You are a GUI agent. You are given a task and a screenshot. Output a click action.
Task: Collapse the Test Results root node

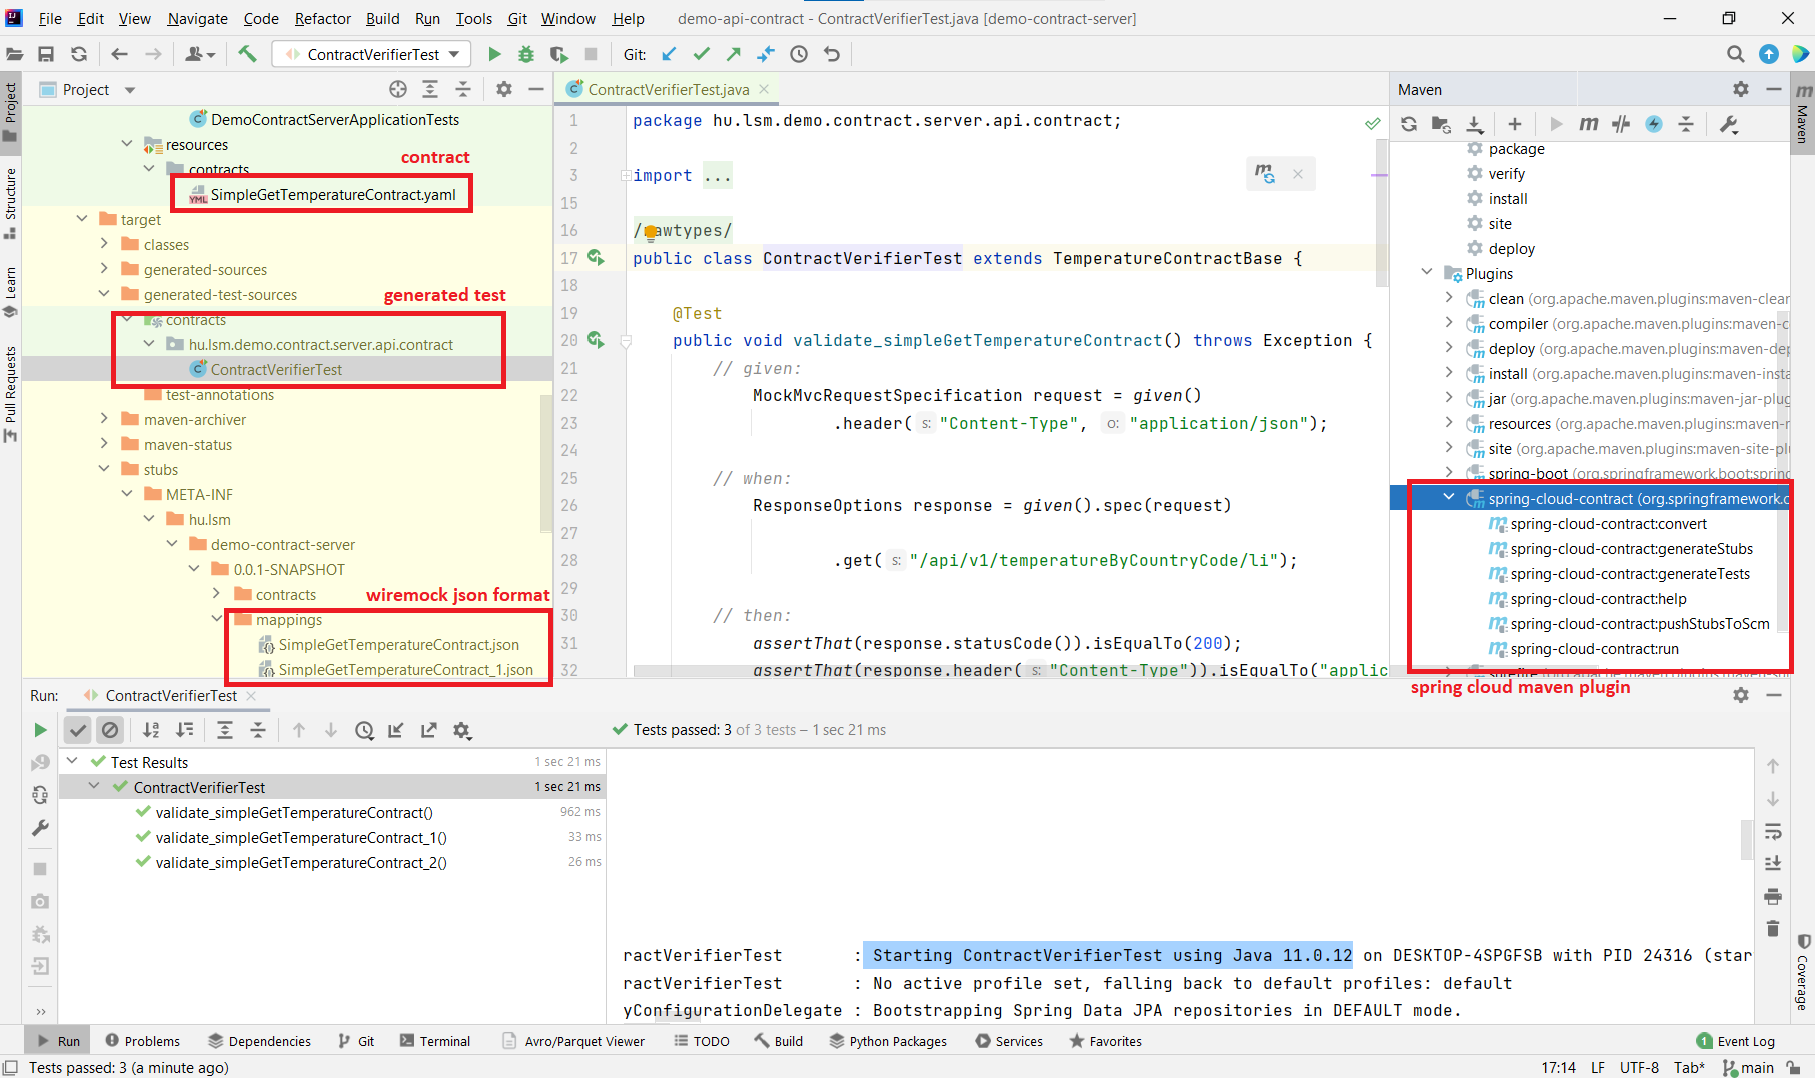[x=72, y=761]
